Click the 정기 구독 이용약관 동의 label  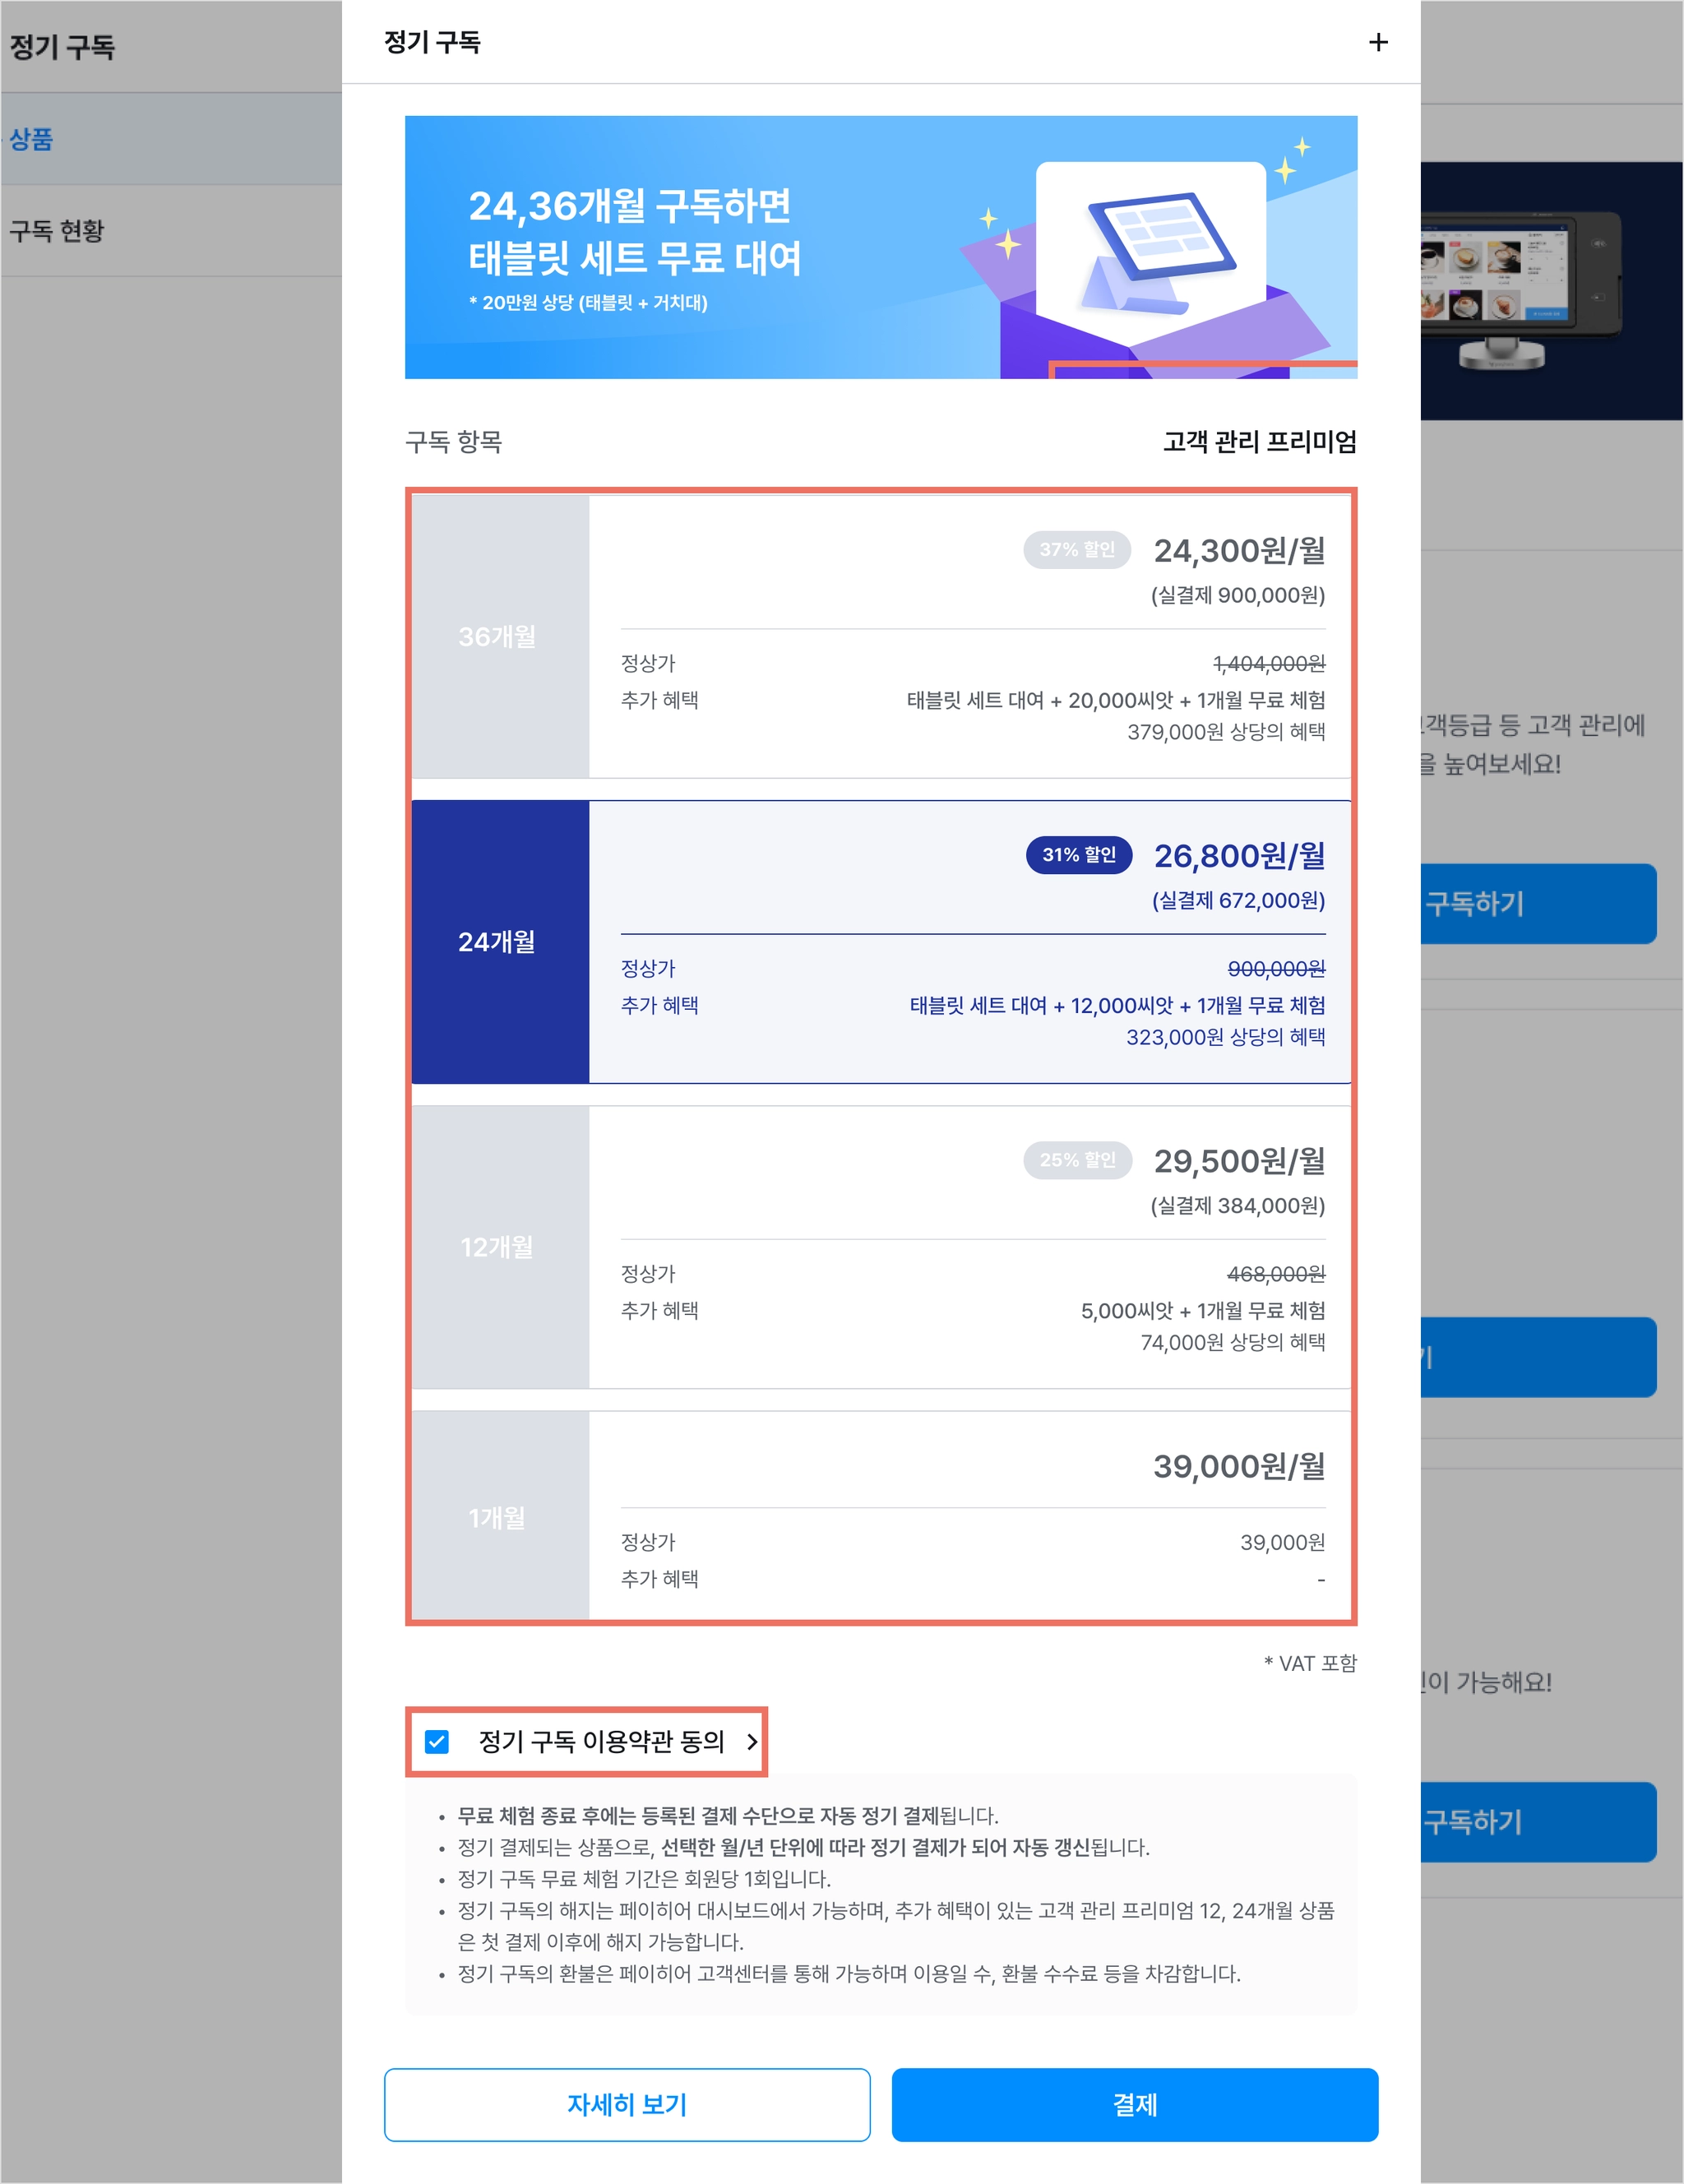(x=601, y=1741)
